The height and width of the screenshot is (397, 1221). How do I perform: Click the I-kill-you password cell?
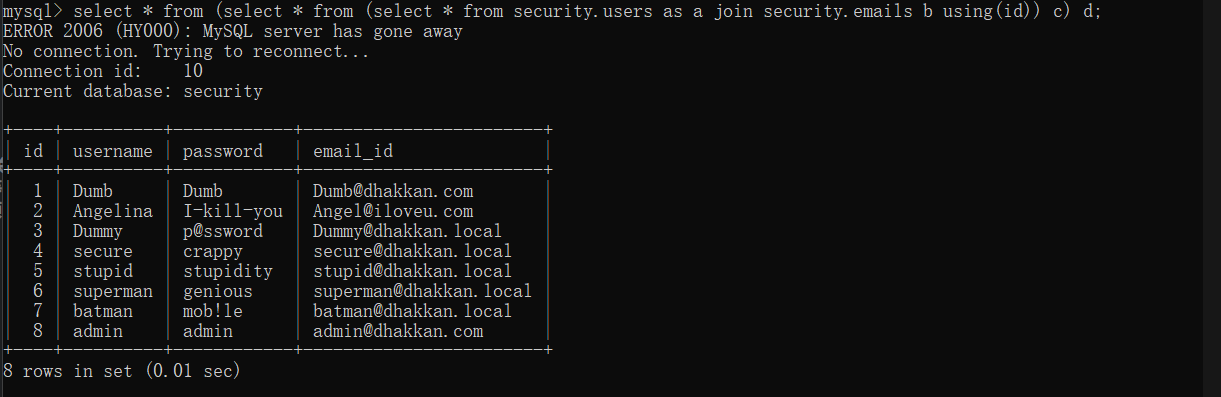[x=233, y=212]
